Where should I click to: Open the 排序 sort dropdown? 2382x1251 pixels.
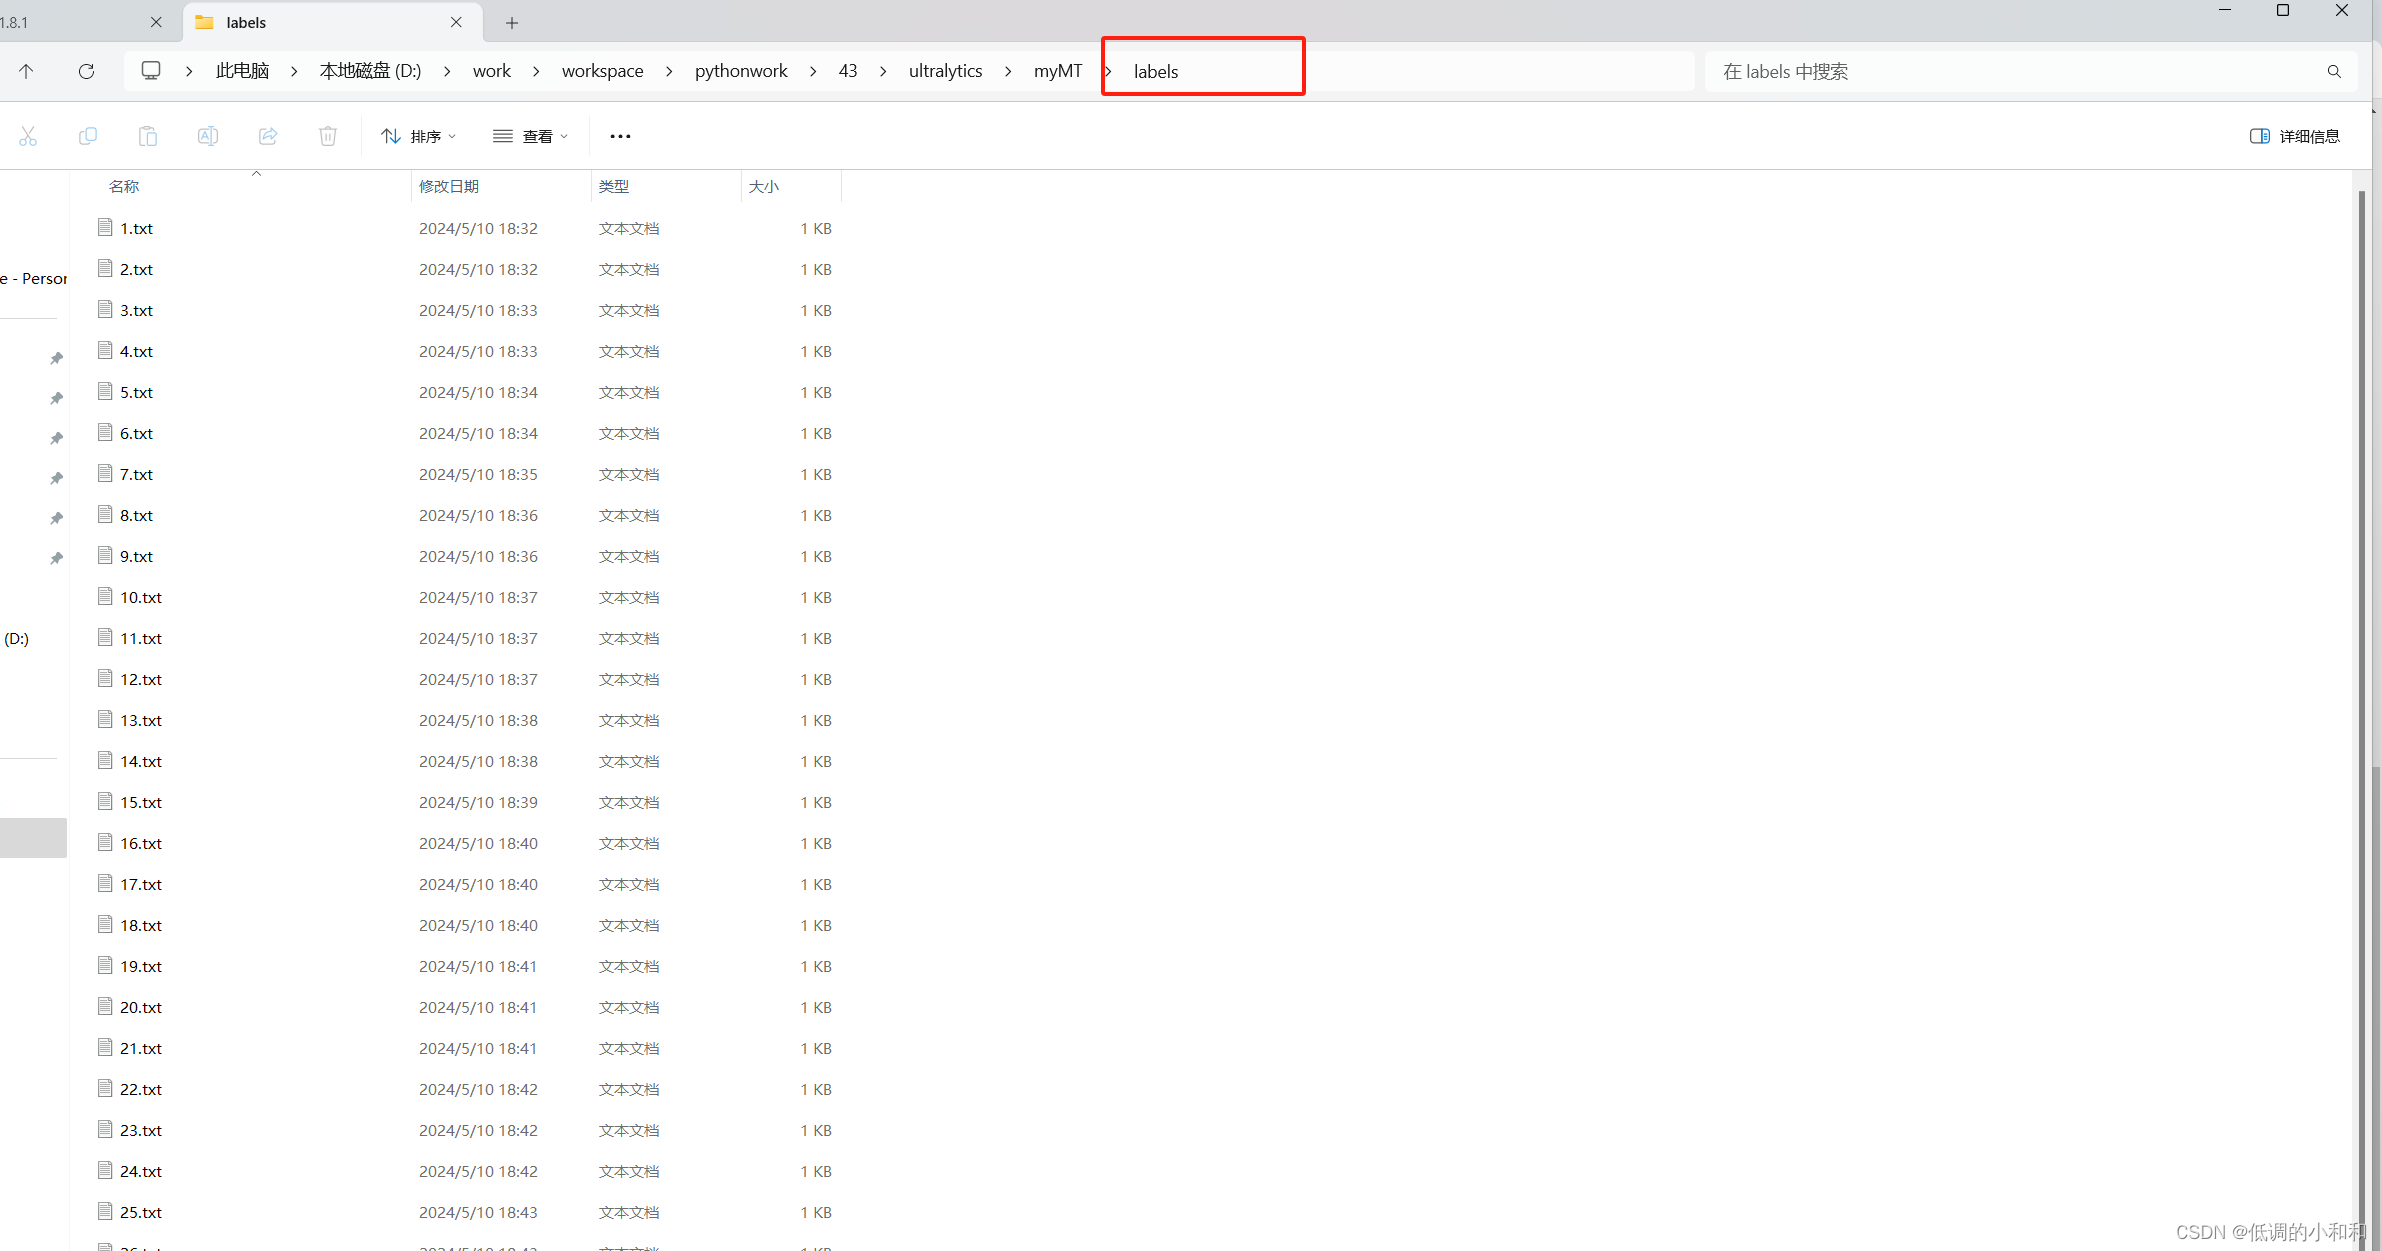tap(419, 136)
